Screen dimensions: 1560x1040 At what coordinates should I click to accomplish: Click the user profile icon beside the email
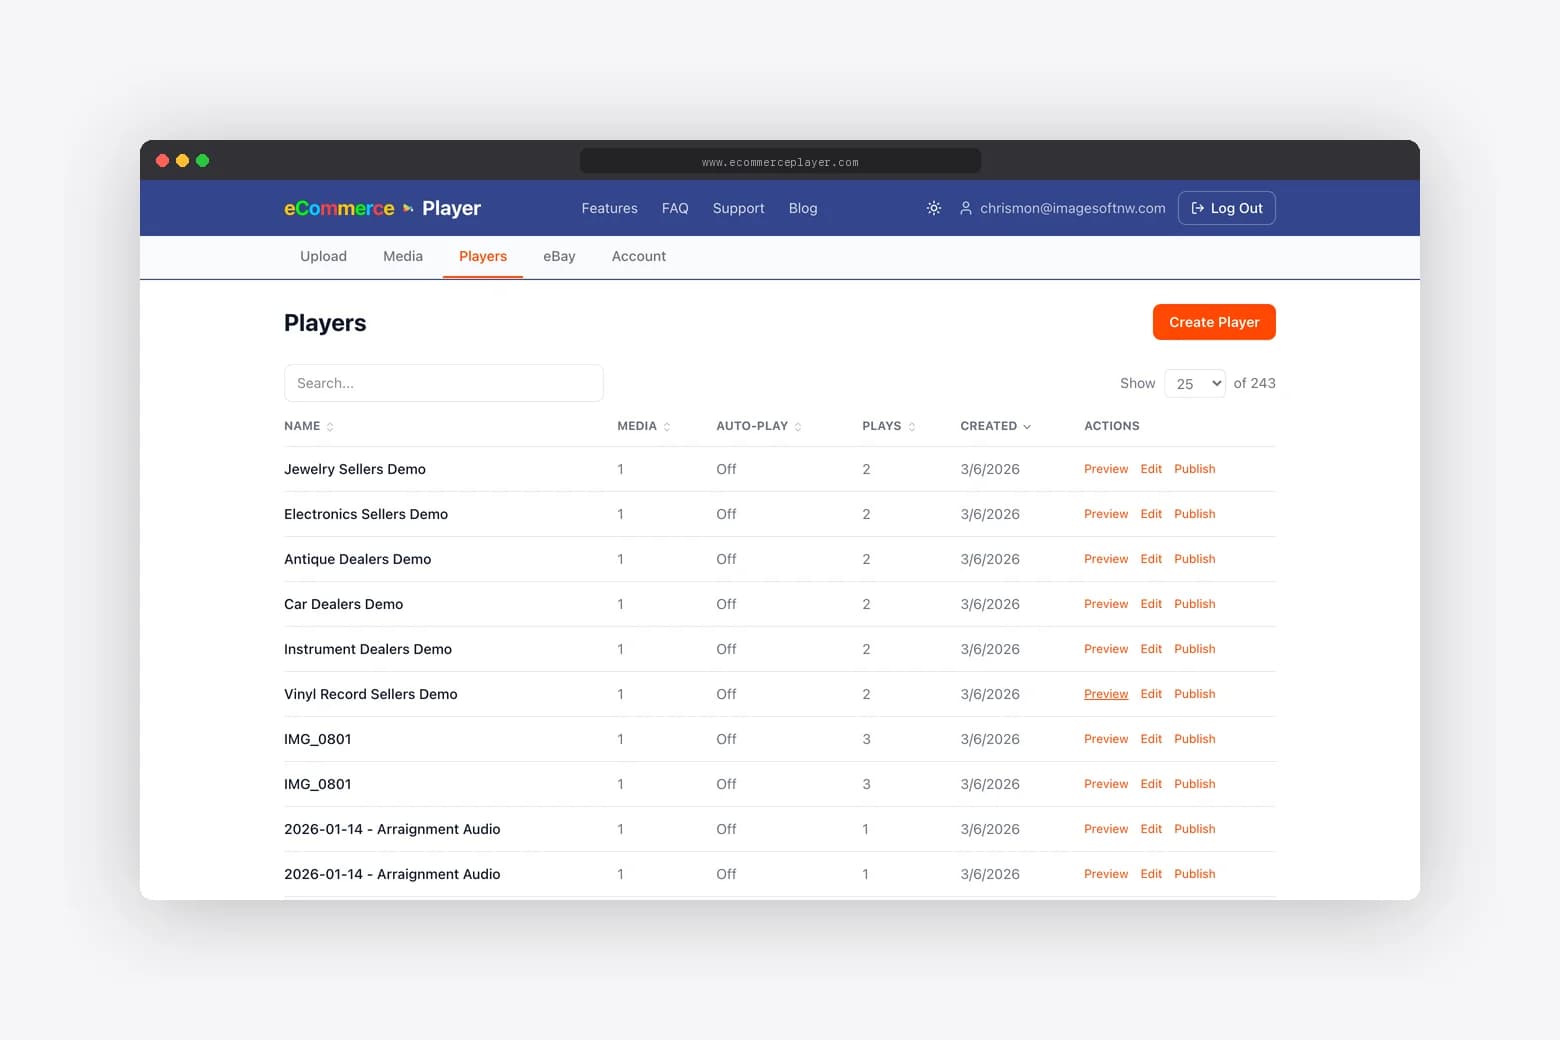pyautogui.click(x=965, y=208)
